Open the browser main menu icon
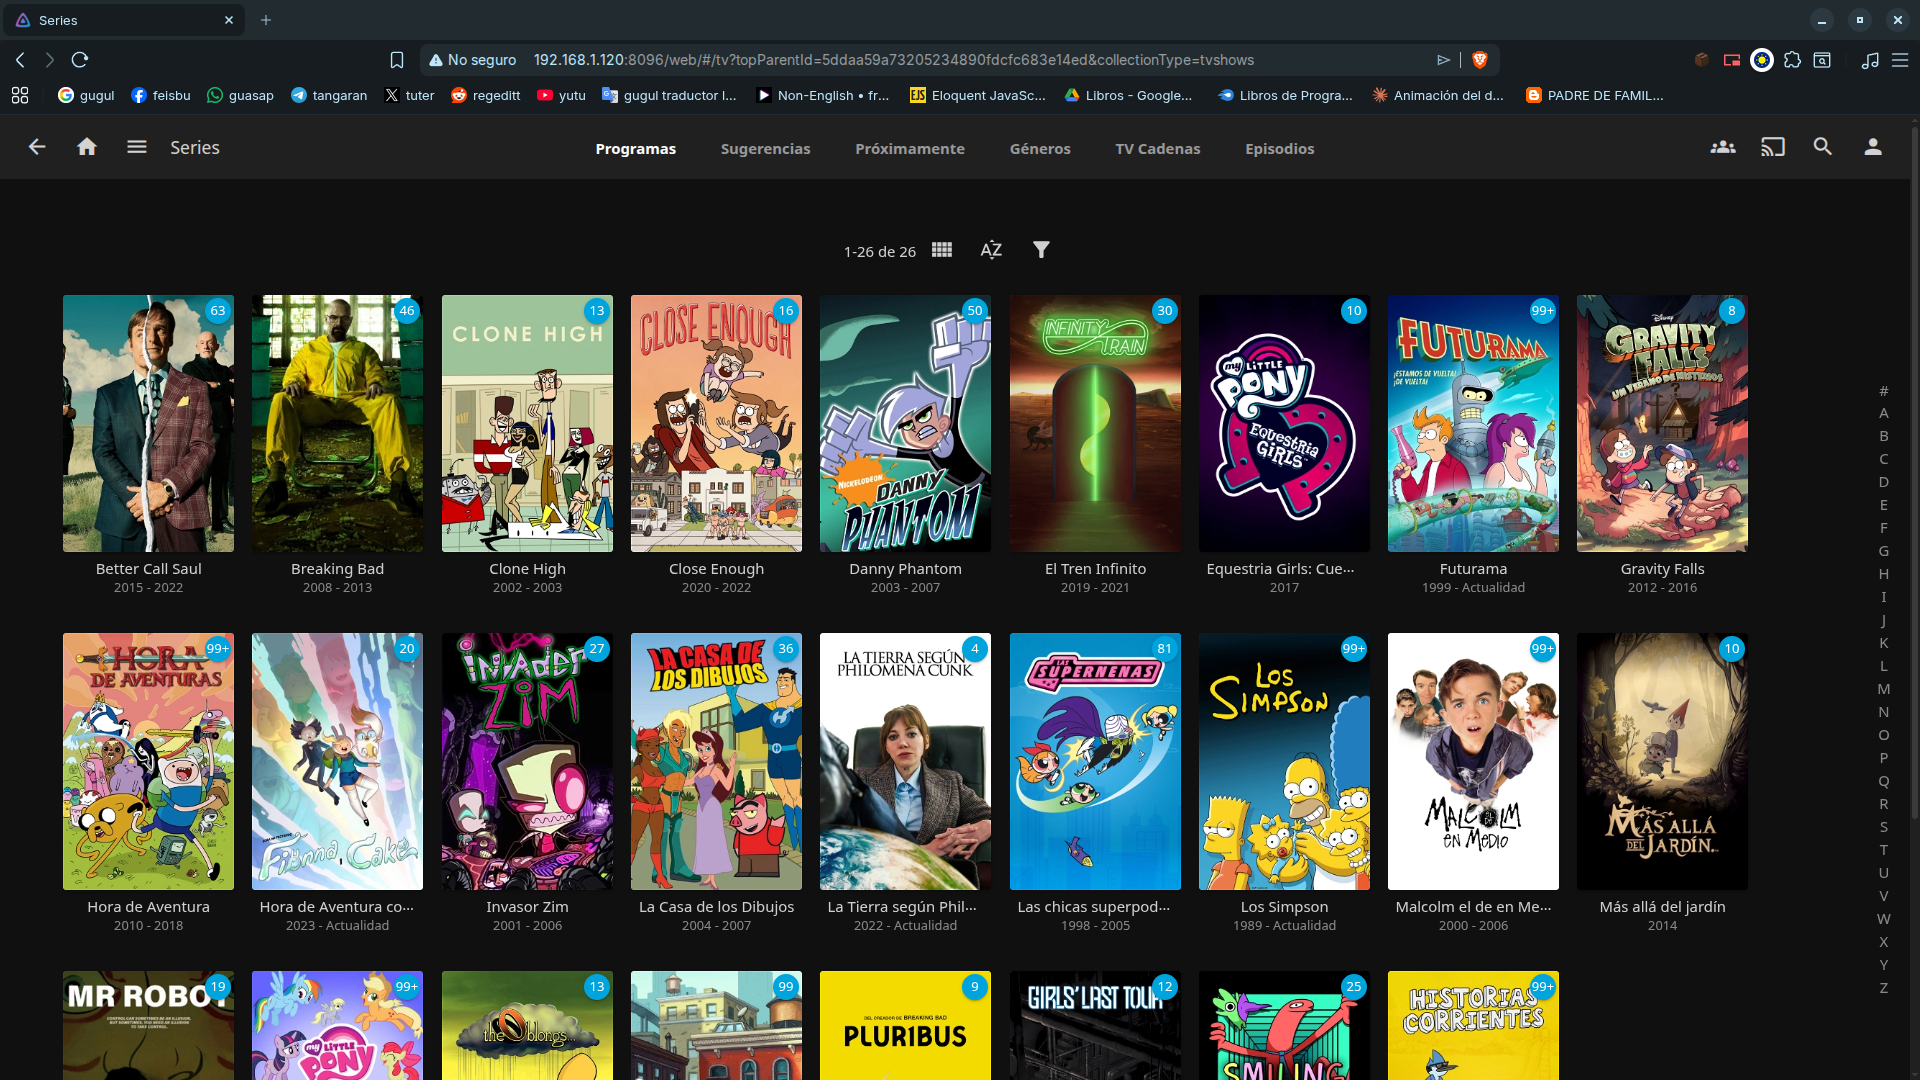Image resolution: width=1920 pixels, height=1080 pixels. (x=1900, y=60)
